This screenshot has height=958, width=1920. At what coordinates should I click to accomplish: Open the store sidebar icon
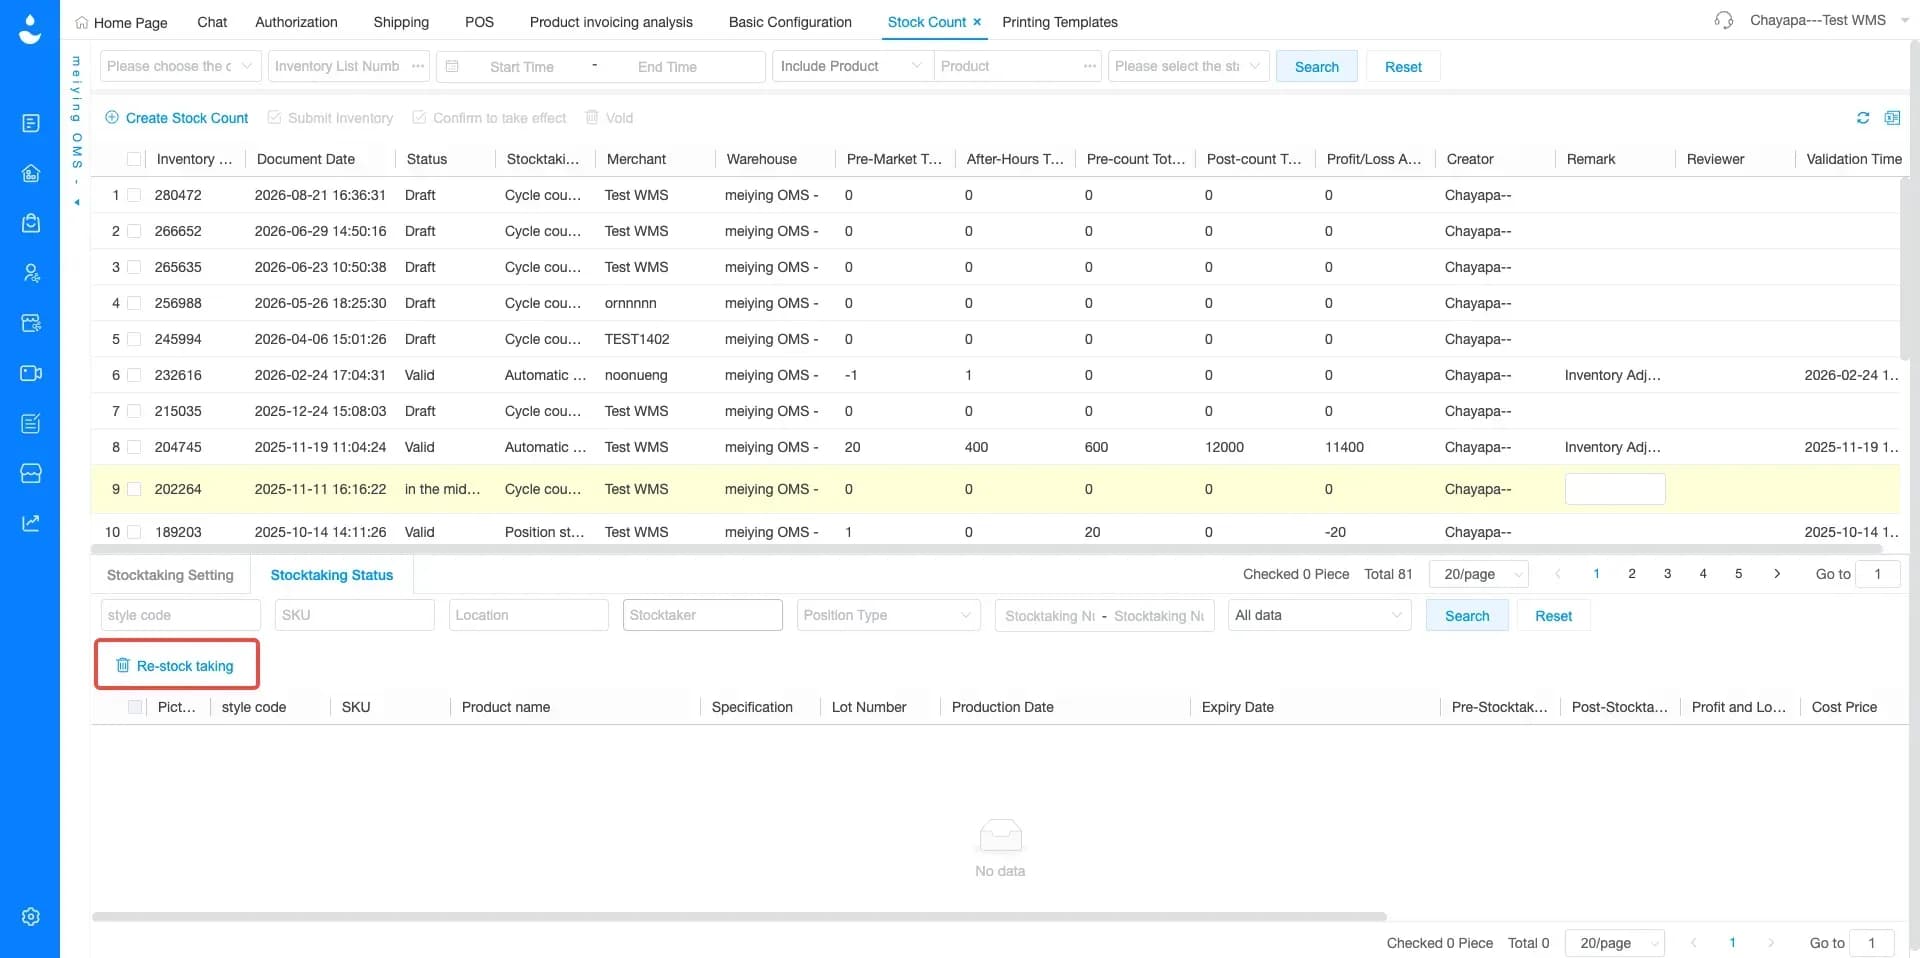tap(31, 473)
